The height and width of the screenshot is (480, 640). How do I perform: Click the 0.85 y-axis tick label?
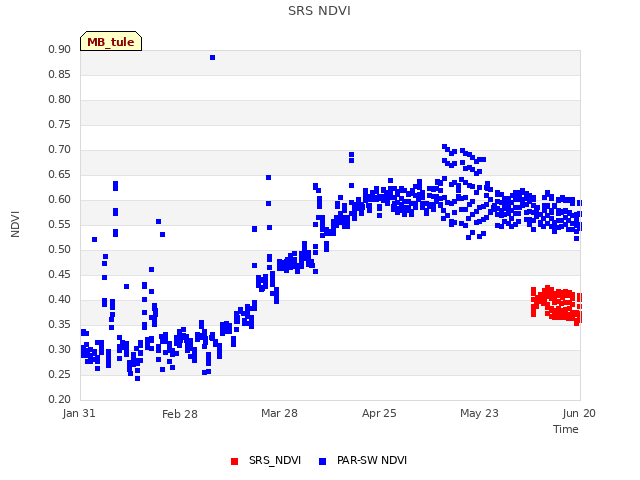click(60, 75)
